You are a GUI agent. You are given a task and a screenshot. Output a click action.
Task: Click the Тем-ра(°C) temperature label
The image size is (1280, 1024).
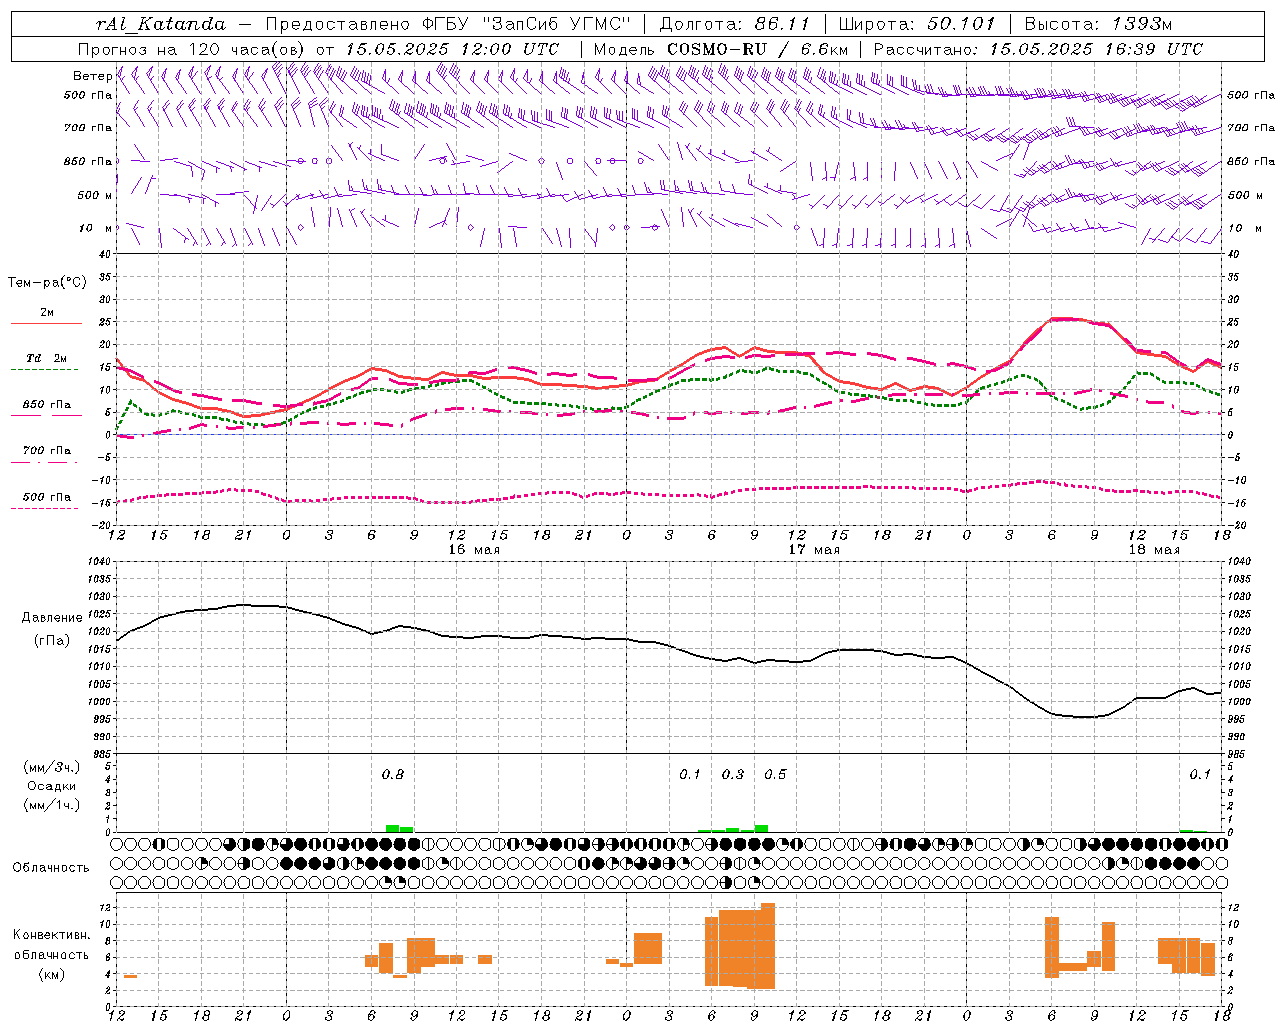[47, 283]
